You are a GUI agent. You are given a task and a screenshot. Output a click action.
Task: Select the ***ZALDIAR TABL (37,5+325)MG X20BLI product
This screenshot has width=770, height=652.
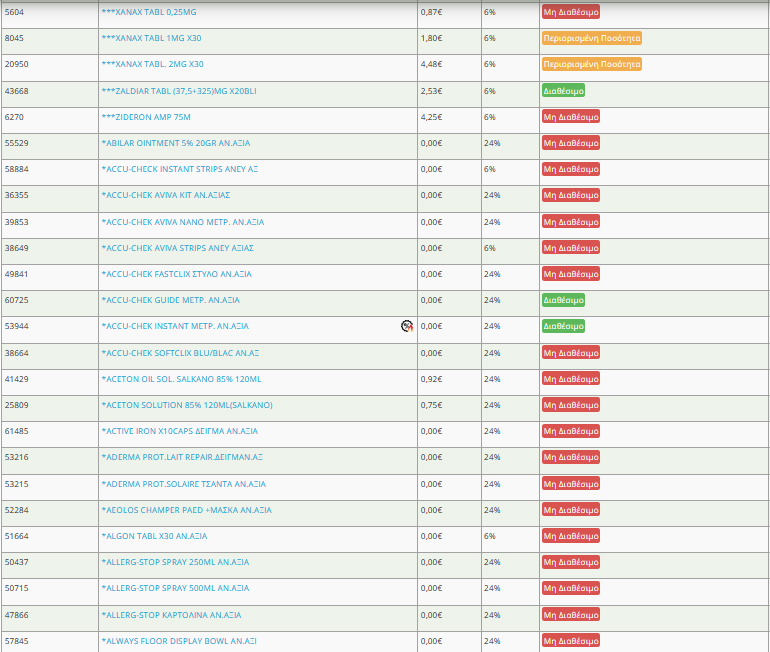click(179, 91)
